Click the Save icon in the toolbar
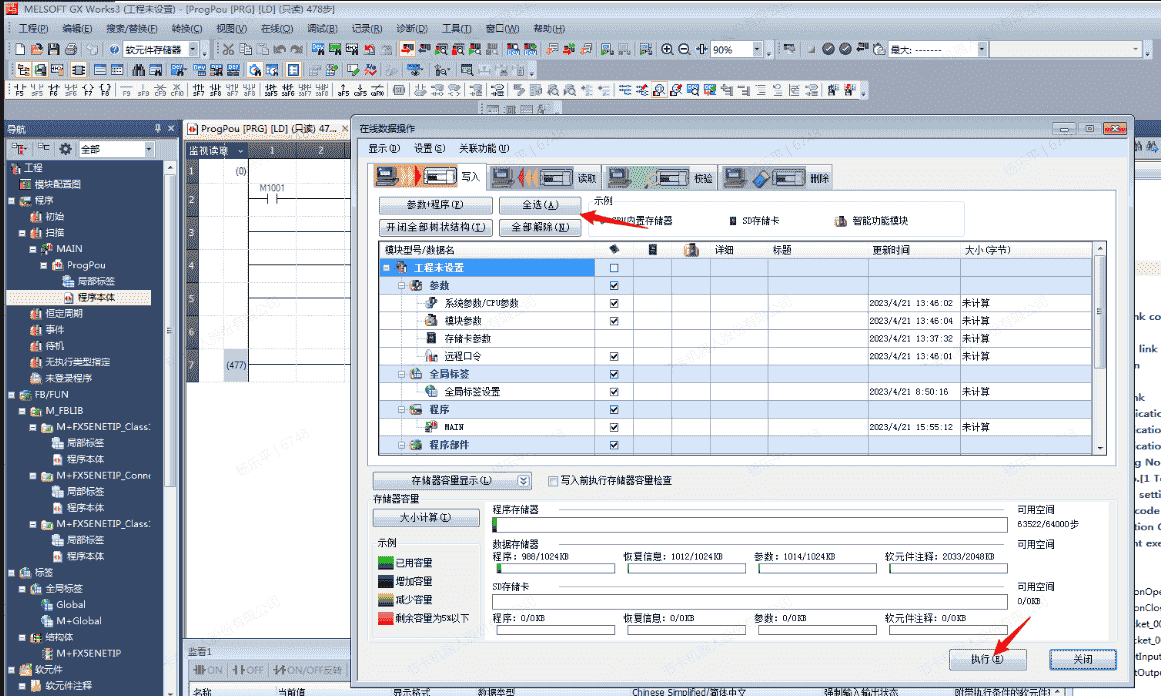 tap(54, 49)
